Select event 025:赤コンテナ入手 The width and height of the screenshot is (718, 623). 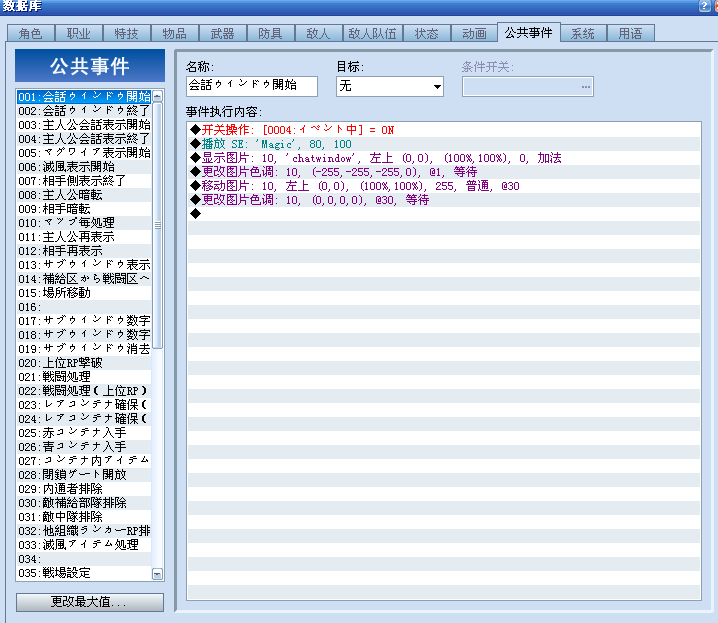pos(84,433)
